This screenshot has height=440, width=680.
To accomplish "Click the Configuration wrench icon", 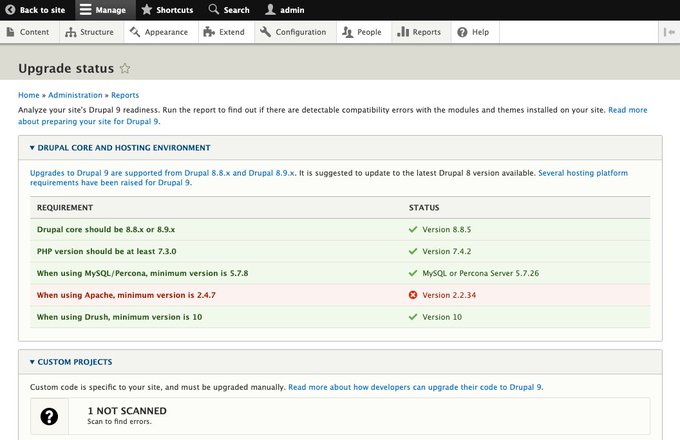I will [265, 32].
